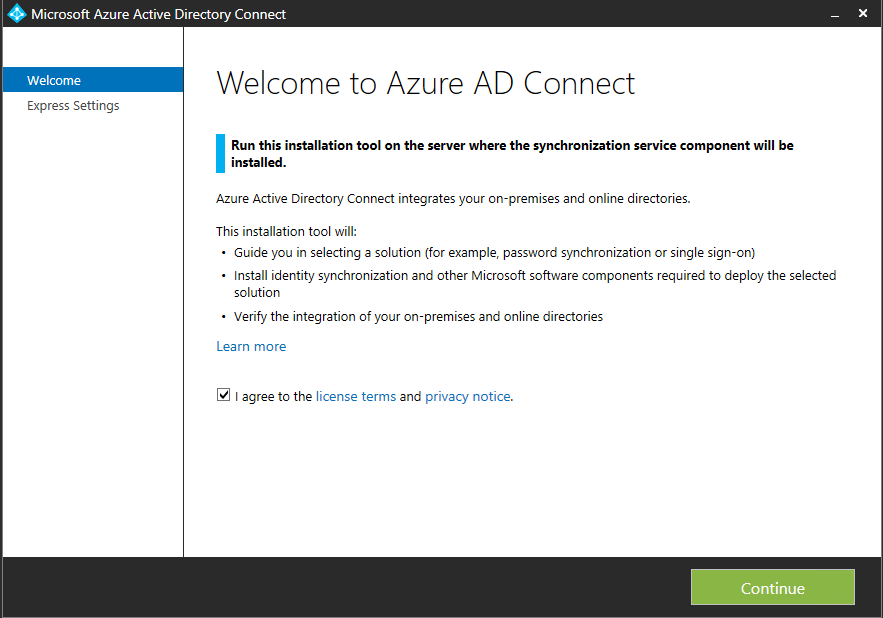Open the license terms link
883x618 pixels.
356,397
